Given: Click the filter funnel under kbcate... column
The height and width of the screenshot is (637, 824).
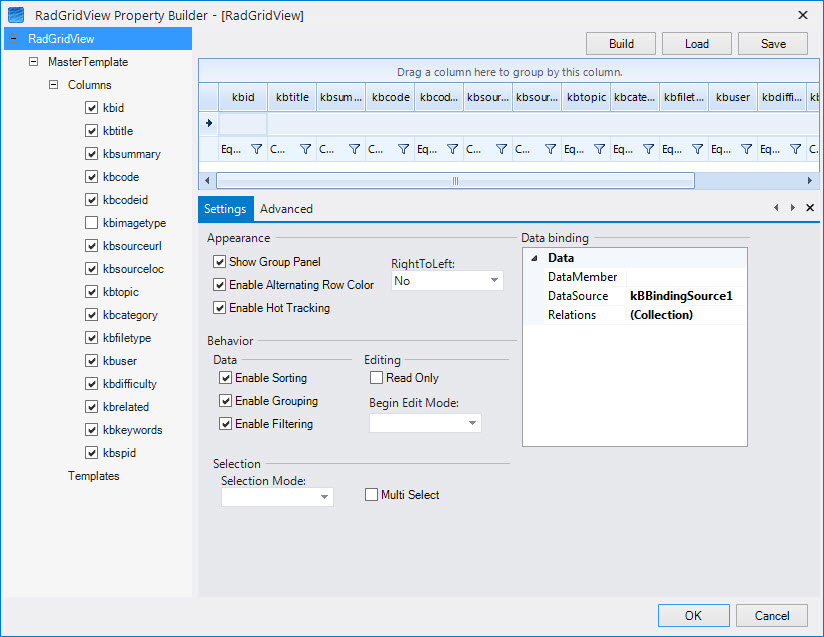Looking at the screenshot, I should 649,149.
